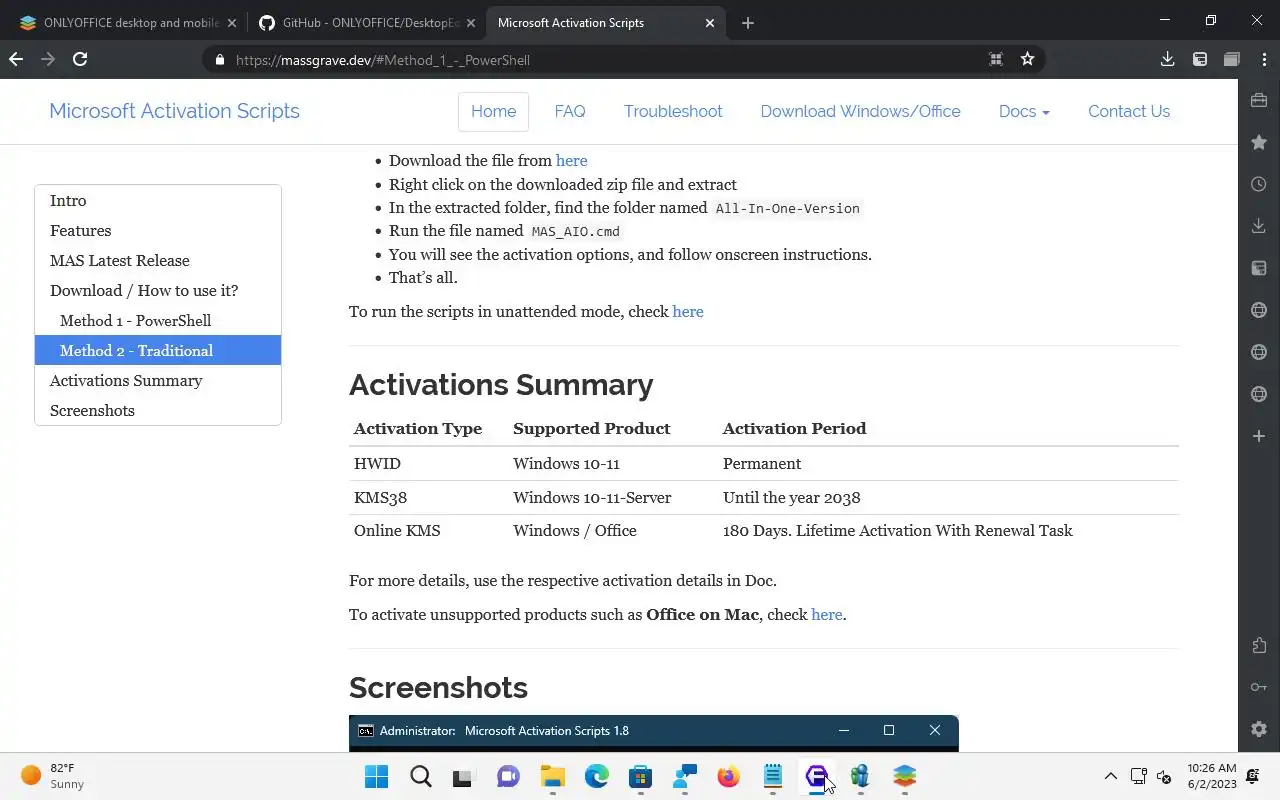Jump to Screenshots in sidebar
Image resolution: width=1280 pixels, height=800 pixels.
158,410
